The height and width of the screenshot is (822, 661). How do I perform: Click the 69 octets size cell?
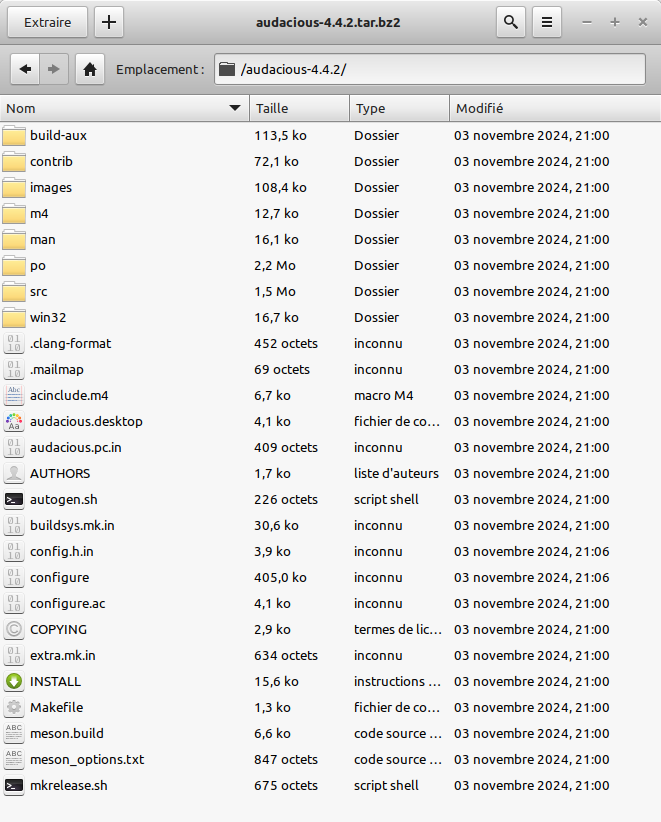point(281,370)
